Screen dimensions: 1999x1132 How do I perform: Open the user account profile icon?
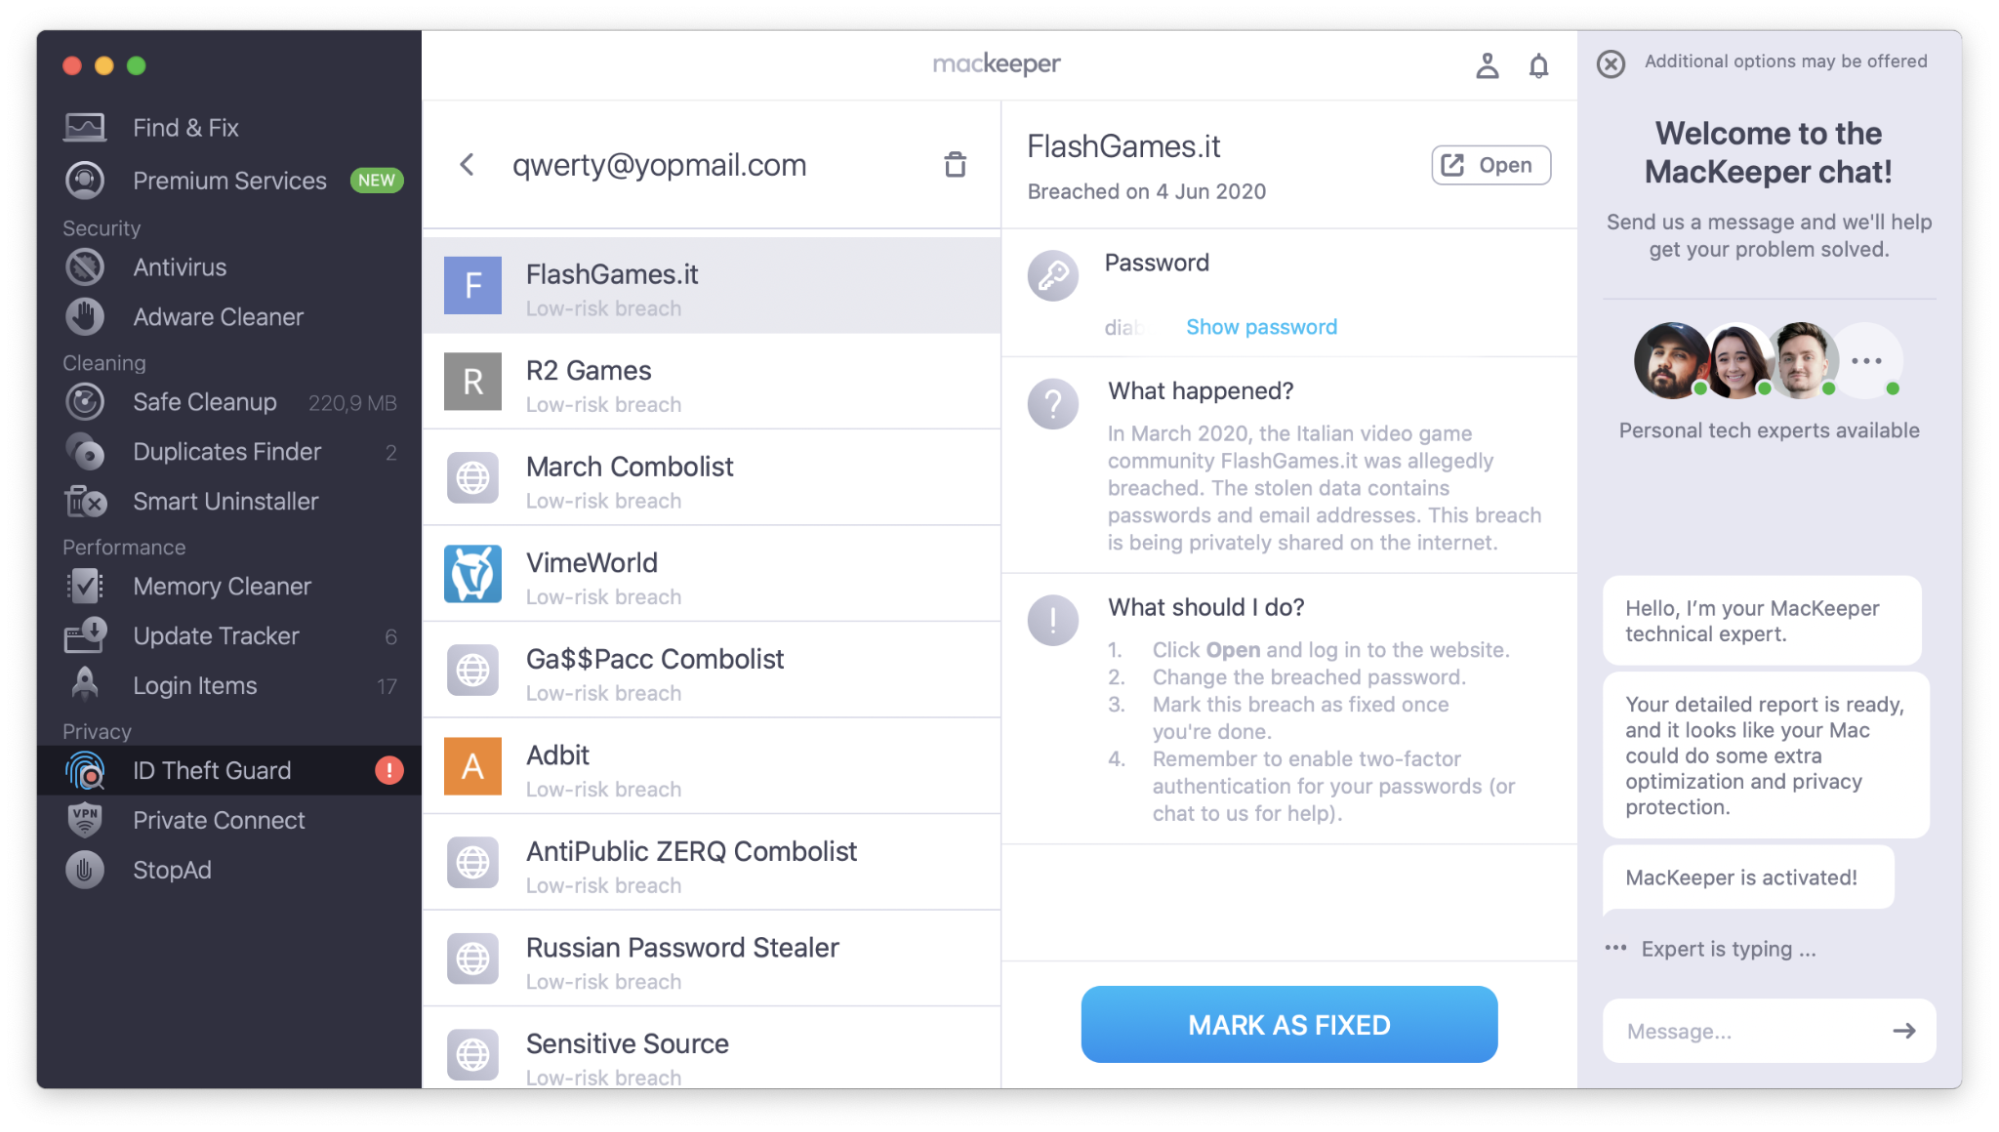tap(1487, 66)
